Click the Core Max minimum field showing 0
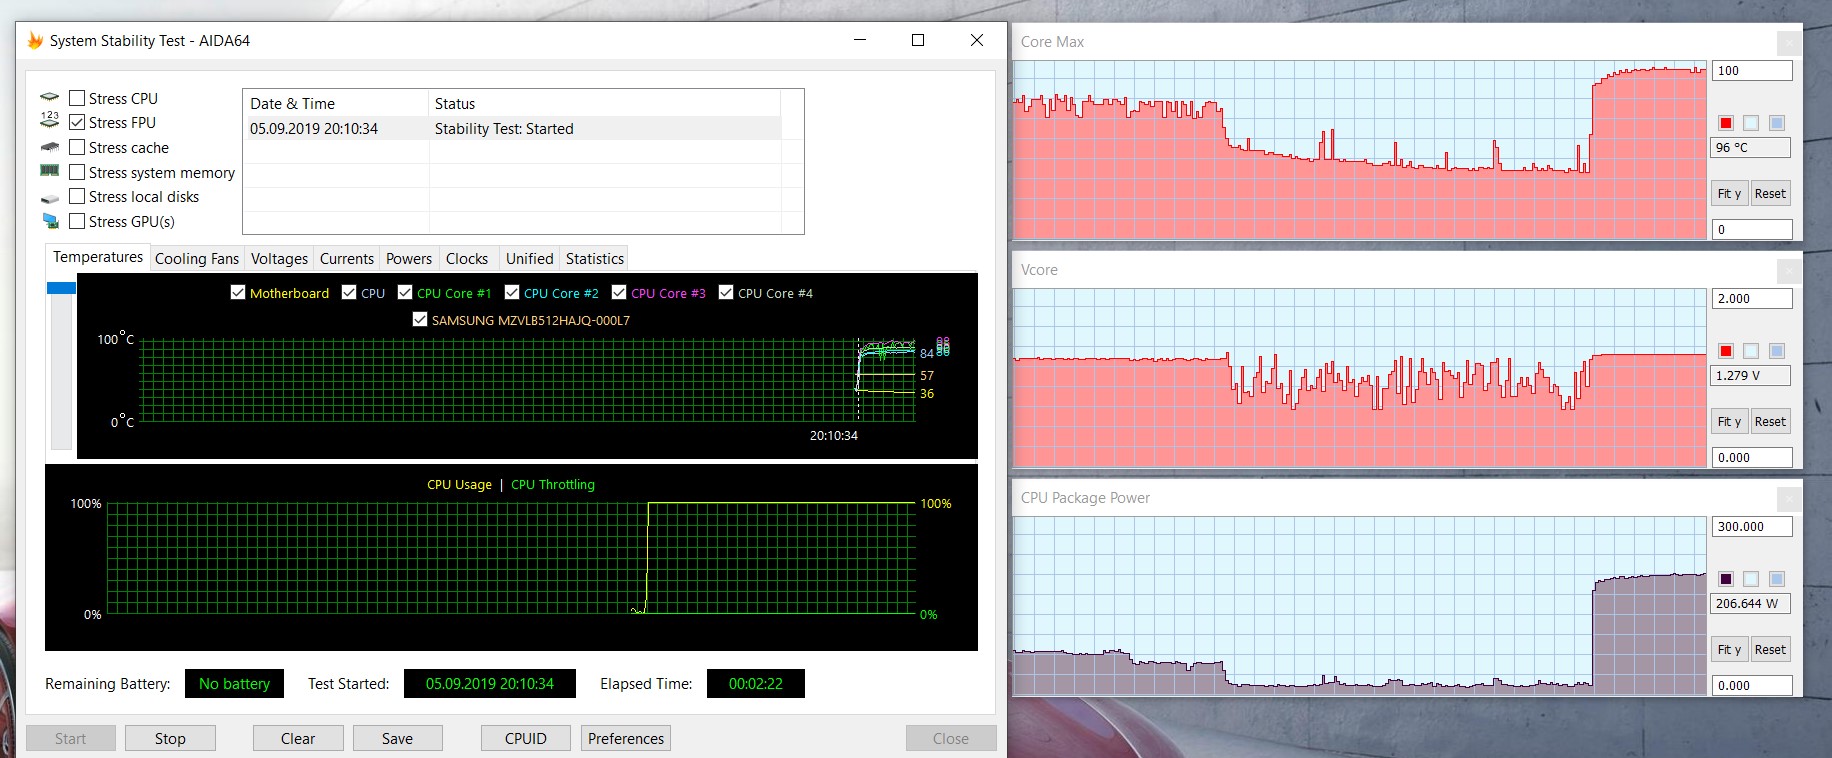Viewport: 1832px width, 758px height. (1752, 229)
